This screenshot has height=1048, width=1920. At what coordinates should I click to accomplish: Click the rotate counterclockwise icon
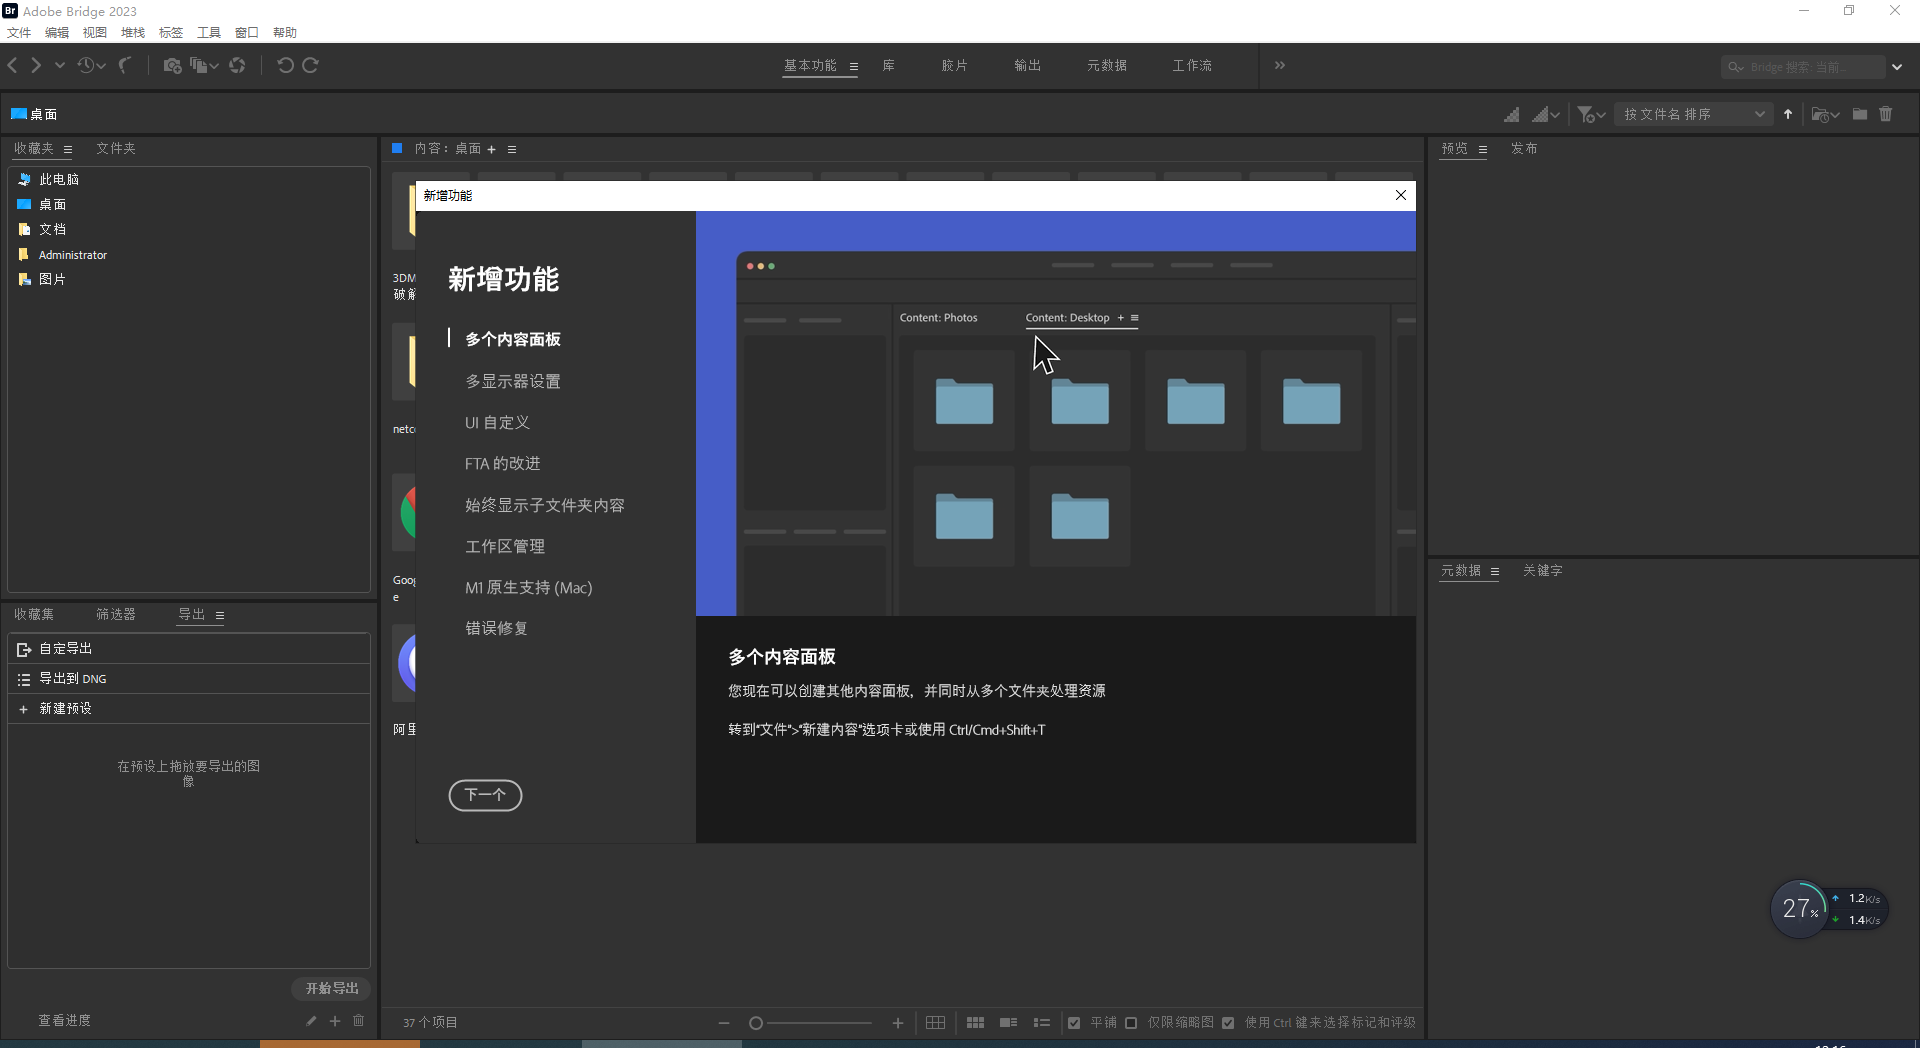286,65
